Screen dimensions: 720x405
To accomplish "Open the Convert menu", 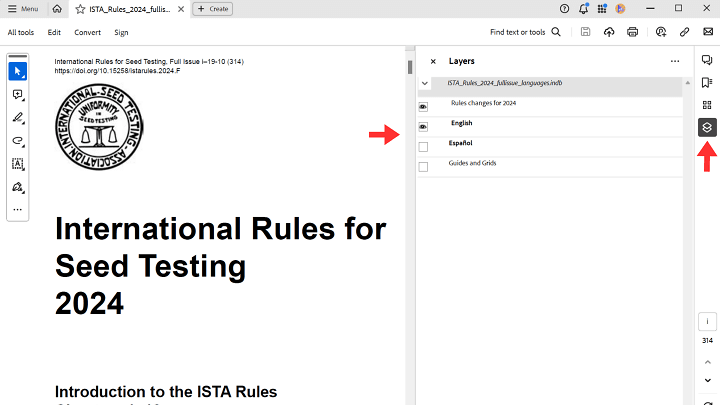I will tap(87, 32).
